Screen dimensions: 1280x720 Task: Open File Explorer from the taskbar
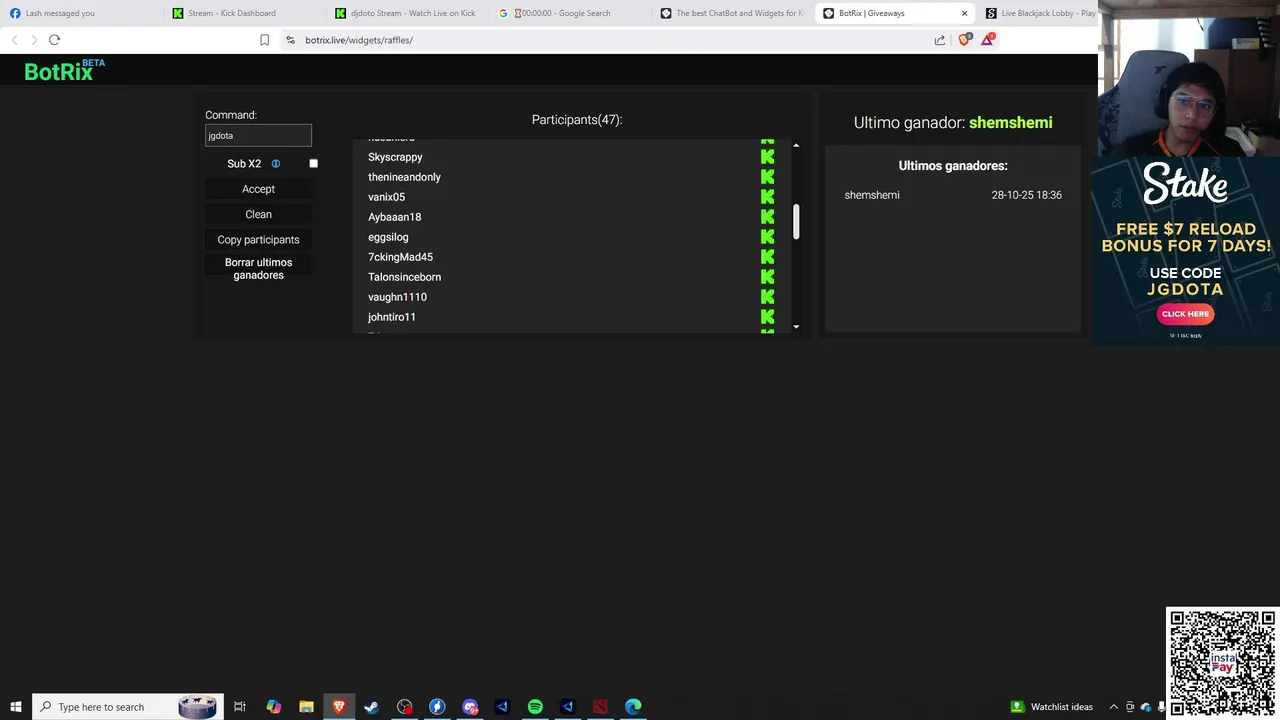(x=306, y=707)
